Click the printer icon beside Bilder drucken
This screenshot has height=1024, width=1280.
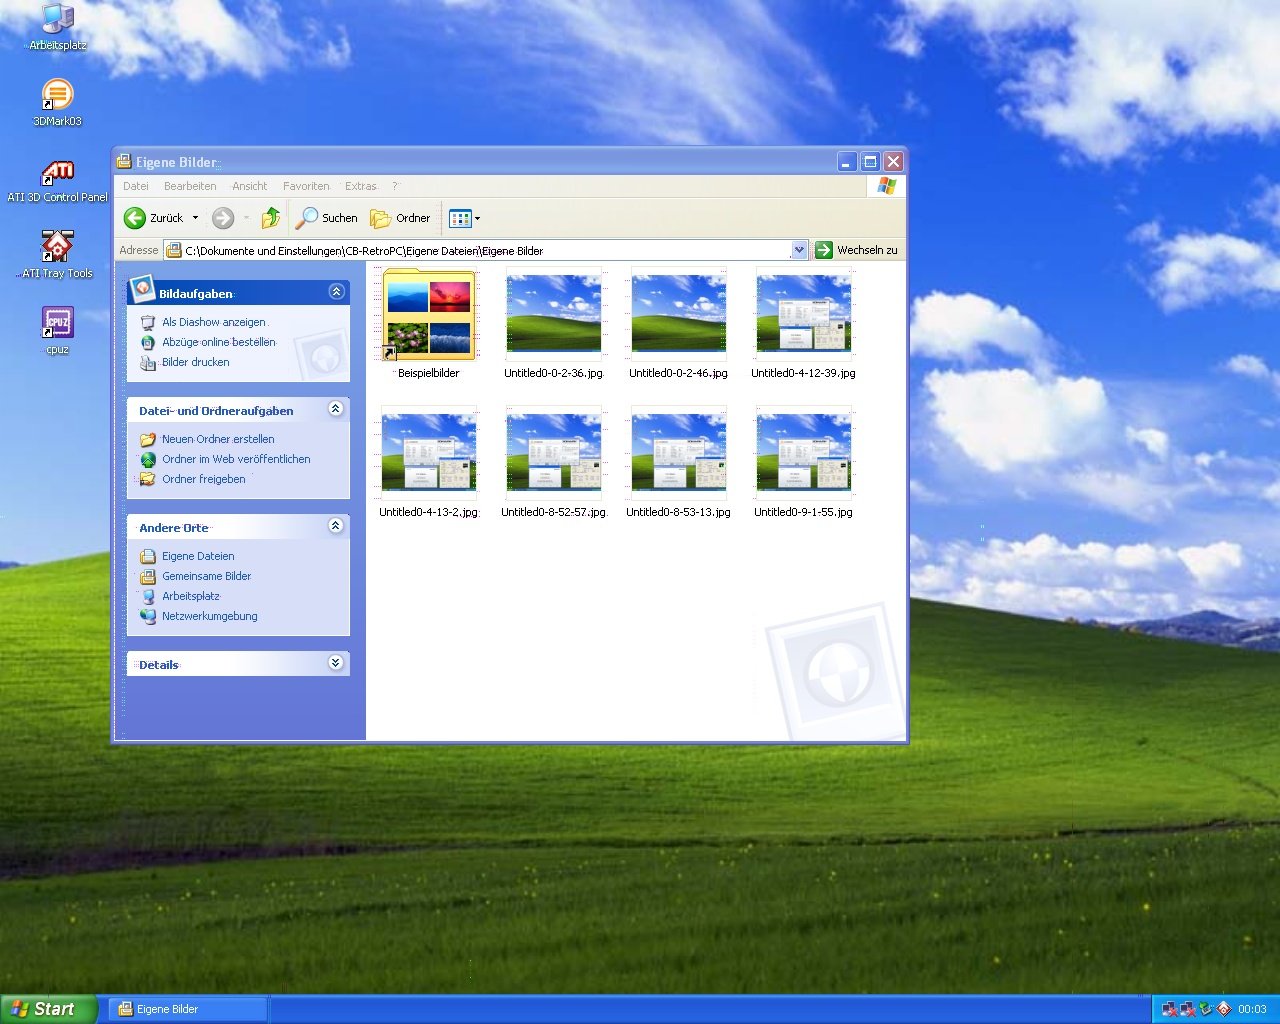point(148,362)
